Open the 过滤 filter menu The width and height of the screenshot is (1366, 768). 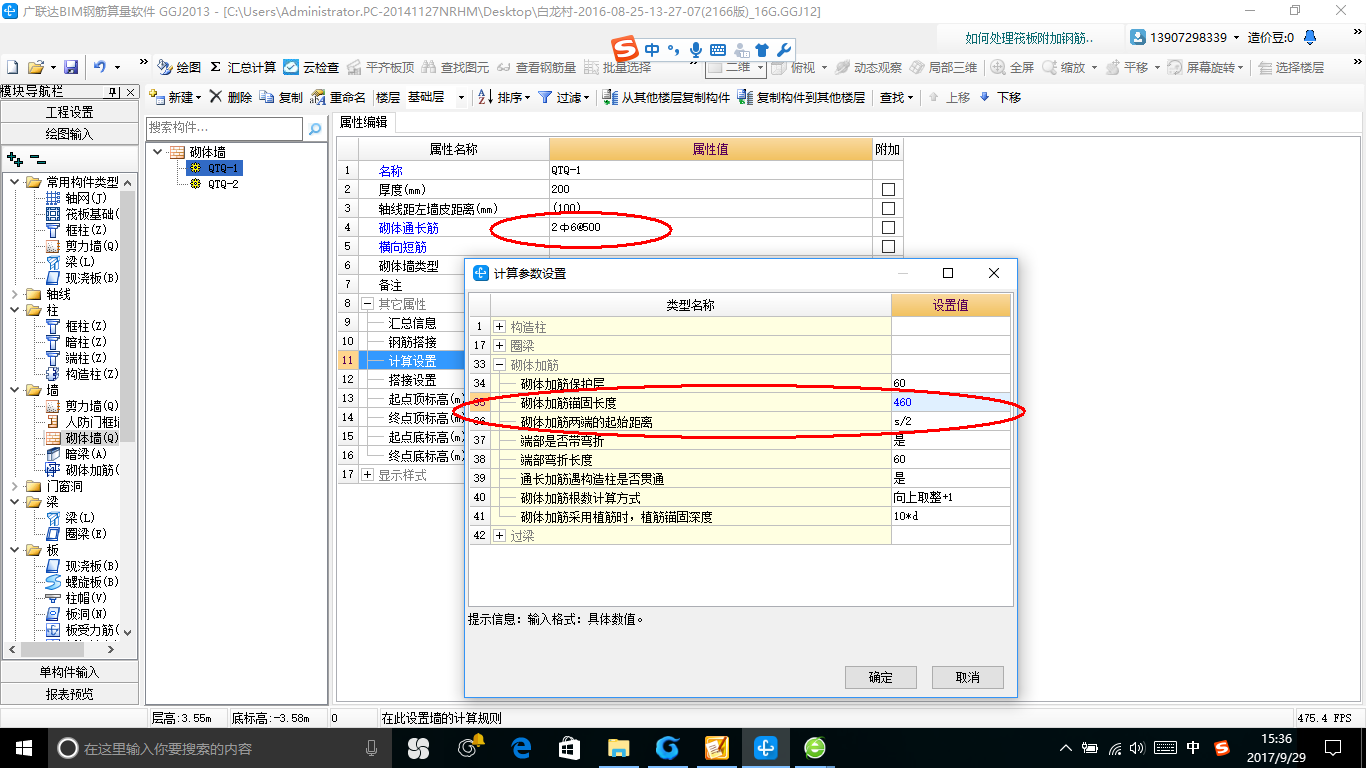coord(564,97)
